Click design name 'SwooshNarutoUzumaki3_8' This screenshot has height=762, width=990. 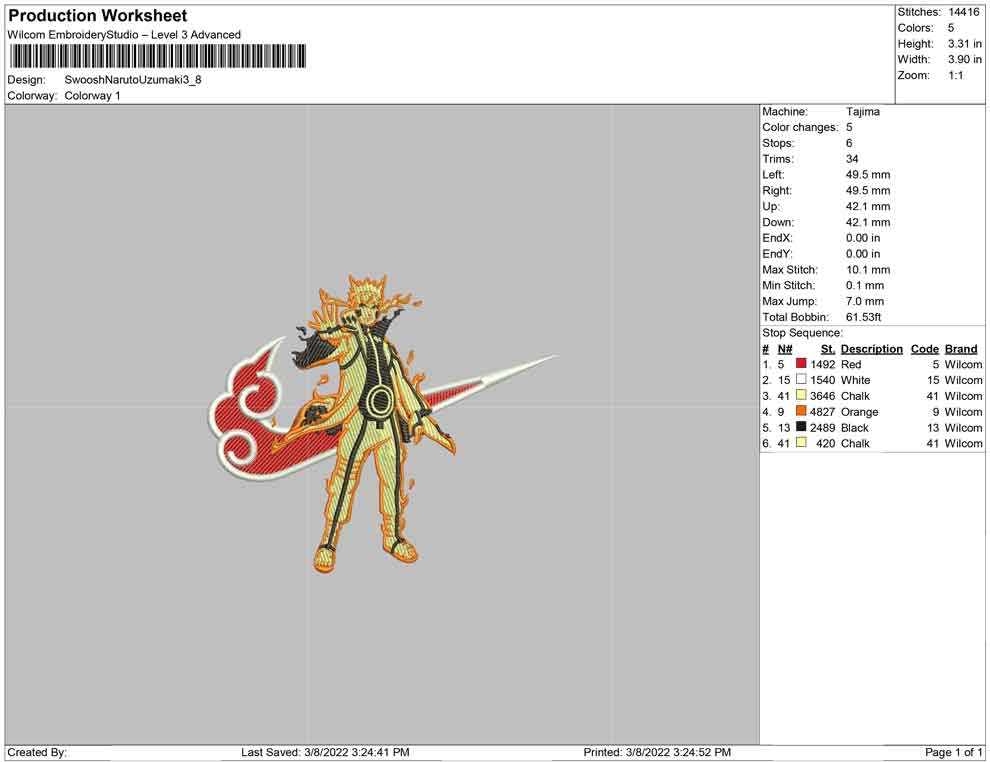click(x=133, y=80)
